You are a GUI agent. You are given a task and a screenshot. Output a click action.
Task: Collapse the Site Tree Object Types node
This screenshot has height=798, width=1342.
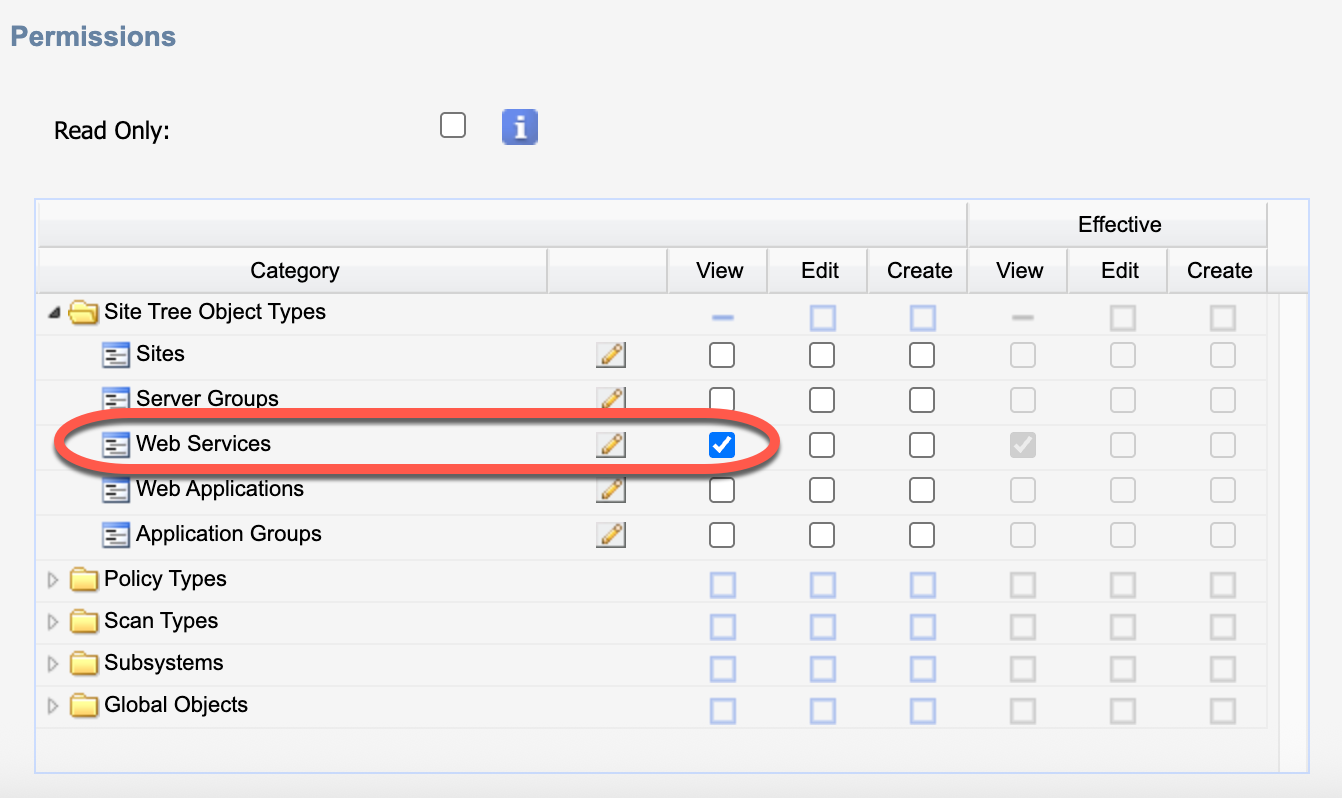pos(53,313)
